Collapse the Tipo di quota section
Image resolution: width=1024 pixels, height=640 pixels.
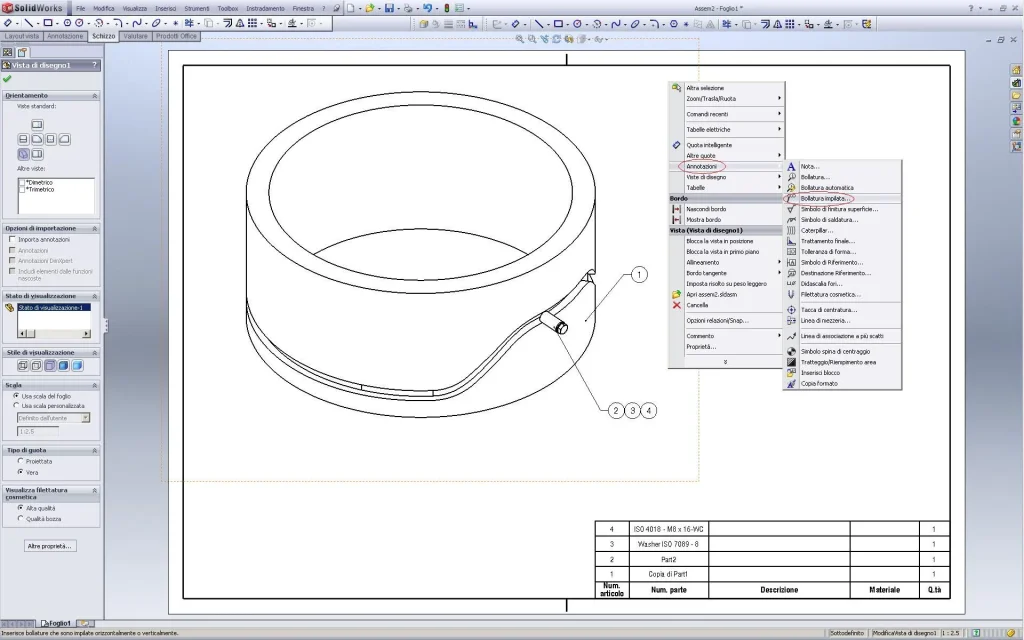(94, 451)
